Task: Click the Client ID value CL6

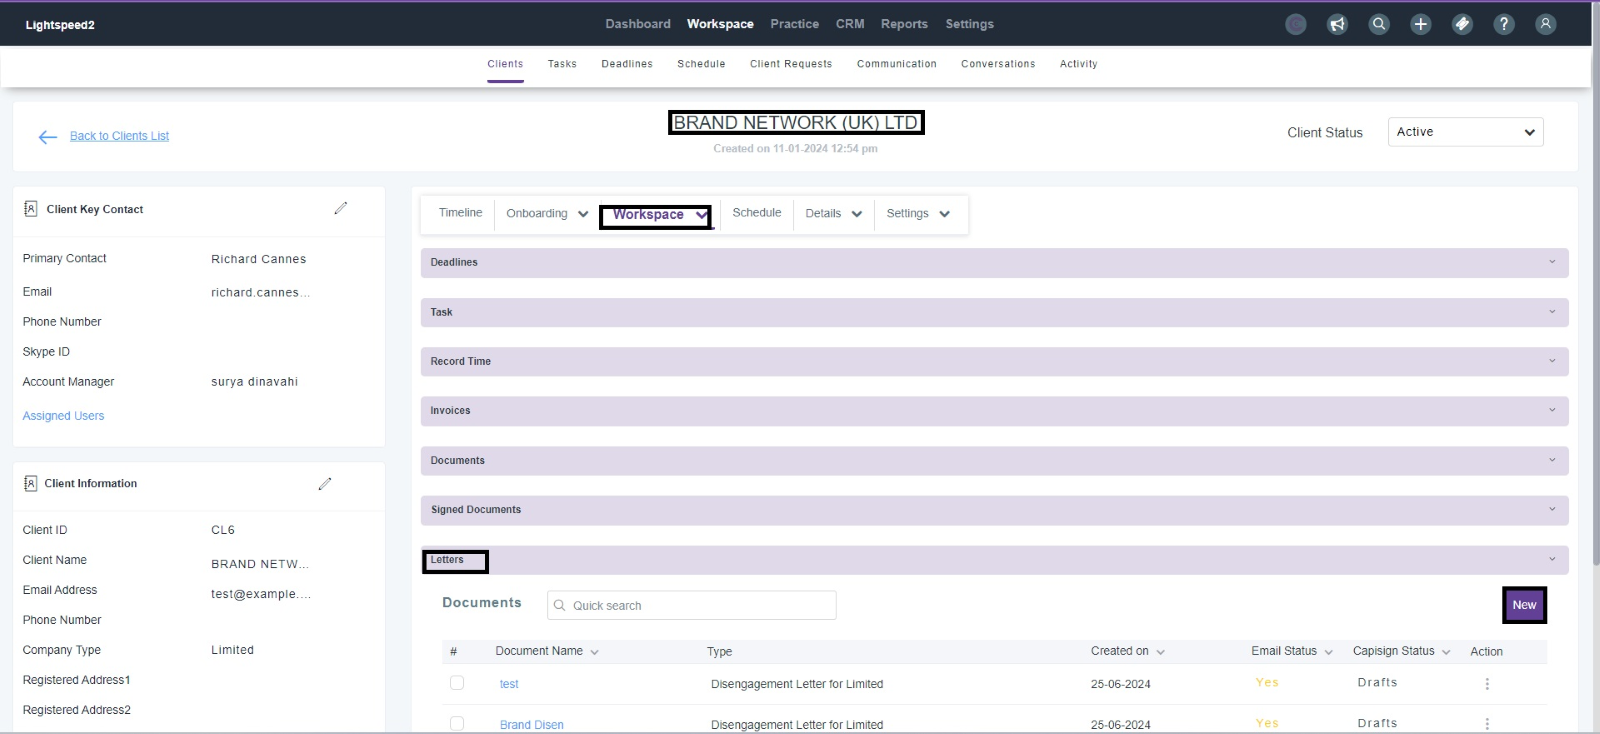Action: [223, 530]
